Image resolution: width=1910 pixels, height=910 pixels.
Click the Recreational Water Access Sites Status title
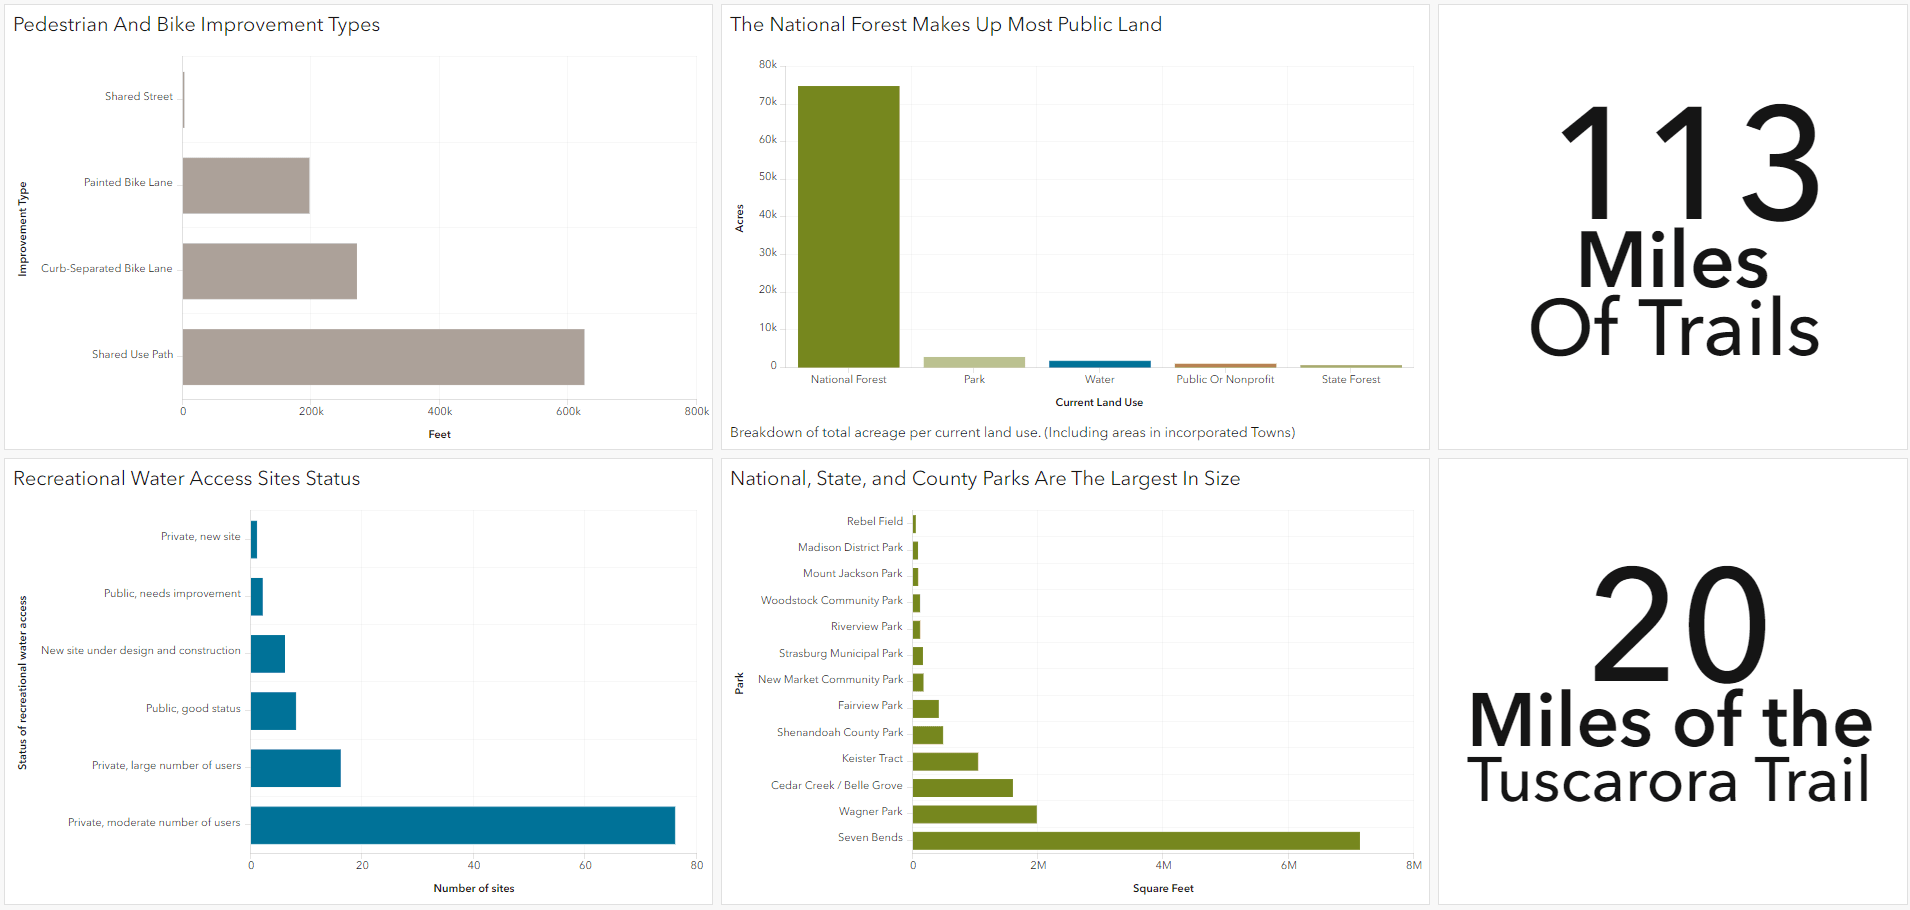pos(187,479)
